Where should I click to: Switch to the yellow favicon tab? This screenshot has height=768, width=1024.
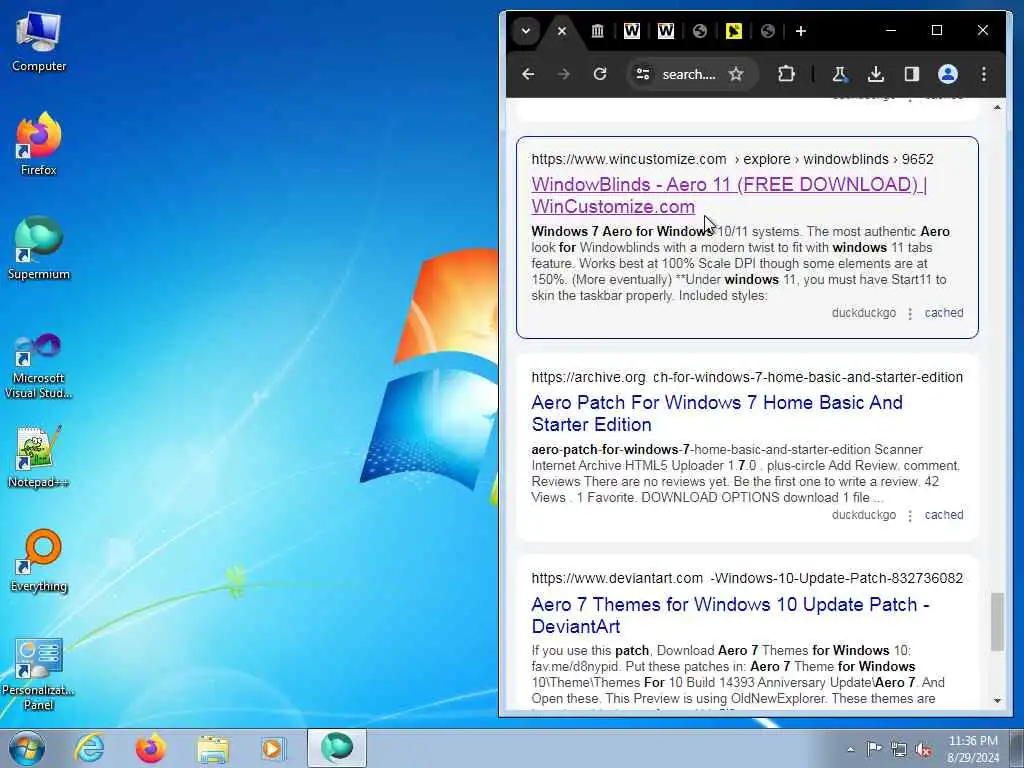733,31
